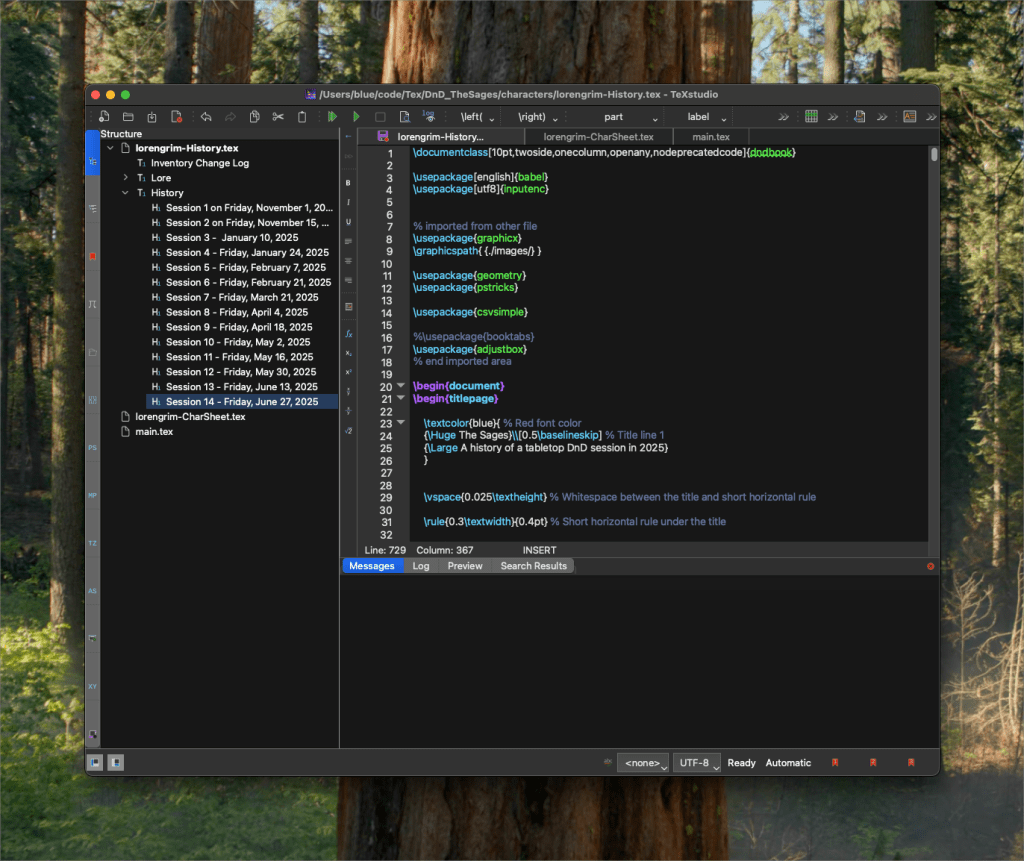Click the Build & View double-arrow icon
This screenshot has height=861, width=1024.
click(x=332, y=117)
